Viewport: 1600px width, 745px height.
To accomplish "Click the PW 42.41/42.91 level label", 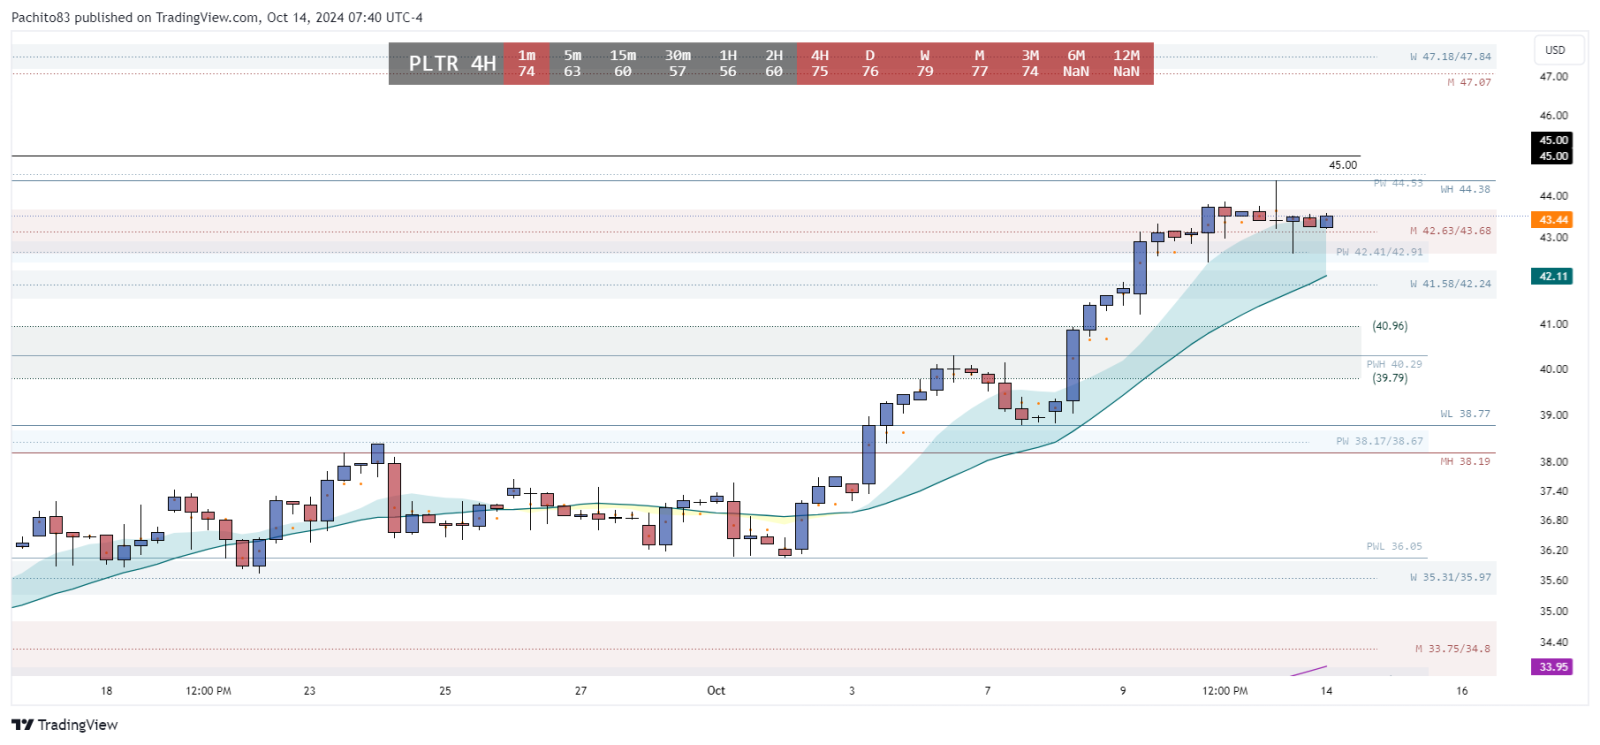I will (x=1379, y=252).
